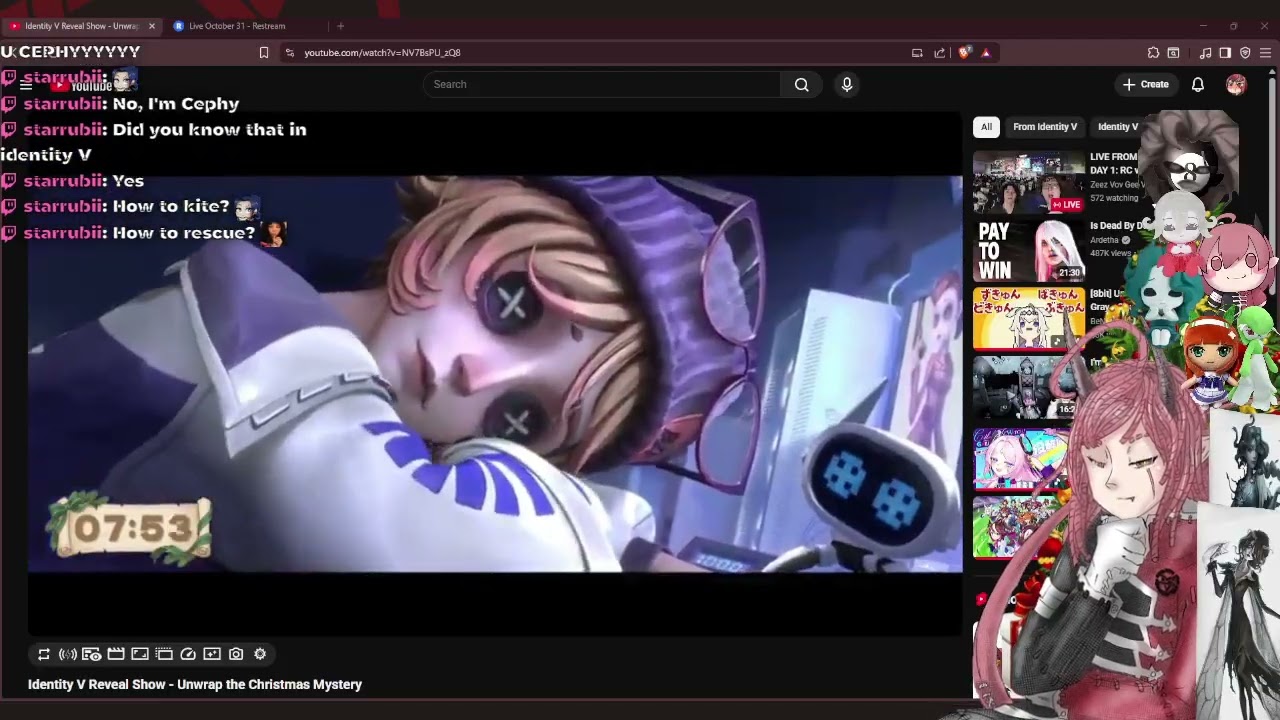Close the Identity V Reveal Show tab
The height and width of the screenshot is (720, 1280).
click(x=152, y=26)
